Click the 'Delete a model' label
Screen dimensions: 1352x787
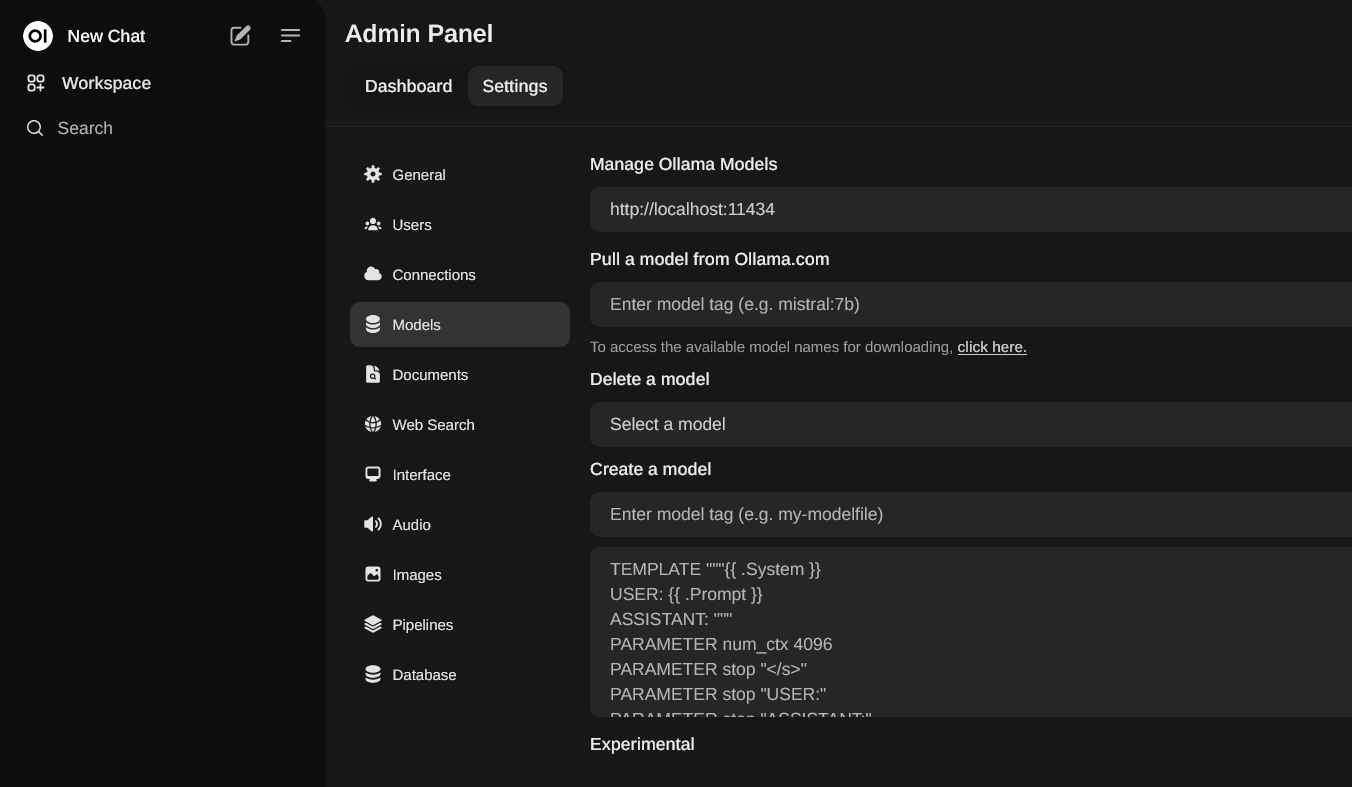(x=649, y=379)
